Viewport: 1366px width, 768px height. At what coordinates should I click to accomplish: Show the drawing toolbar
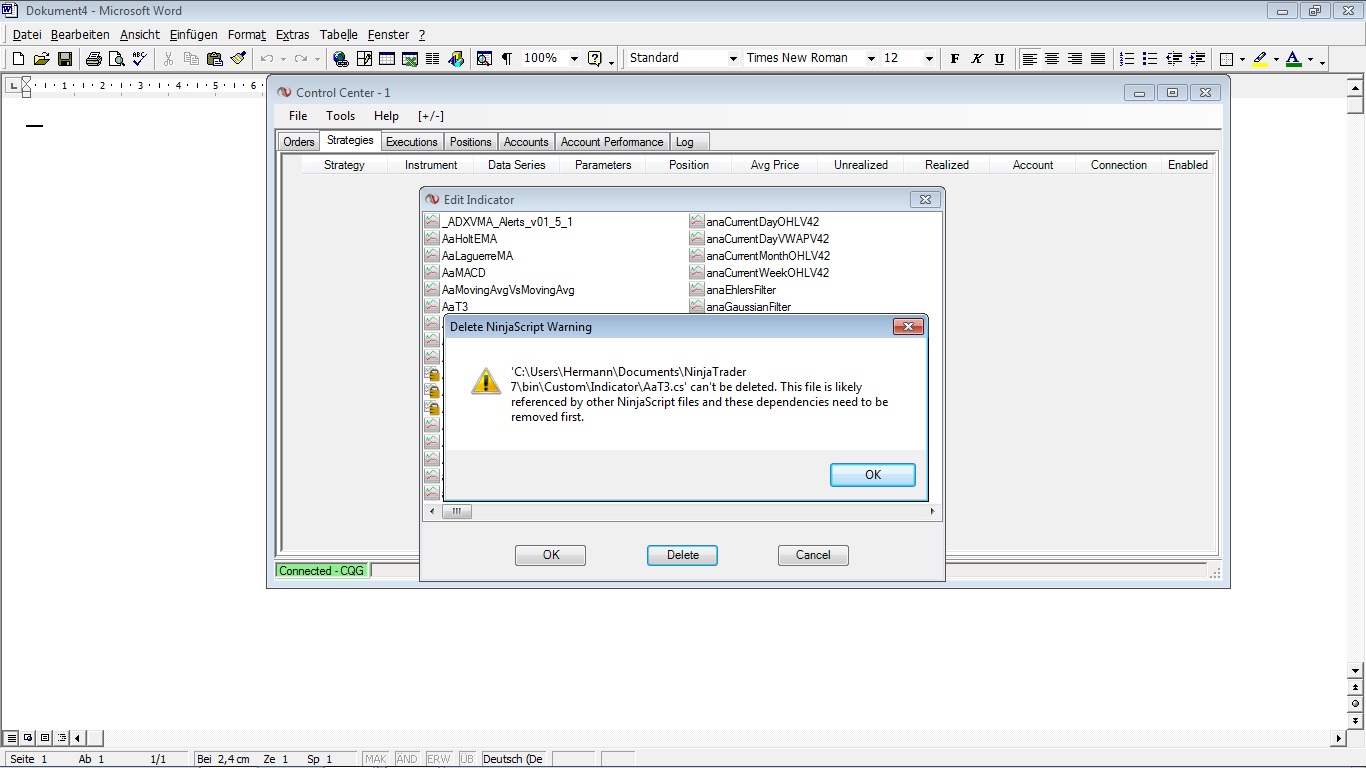(456, 59)
